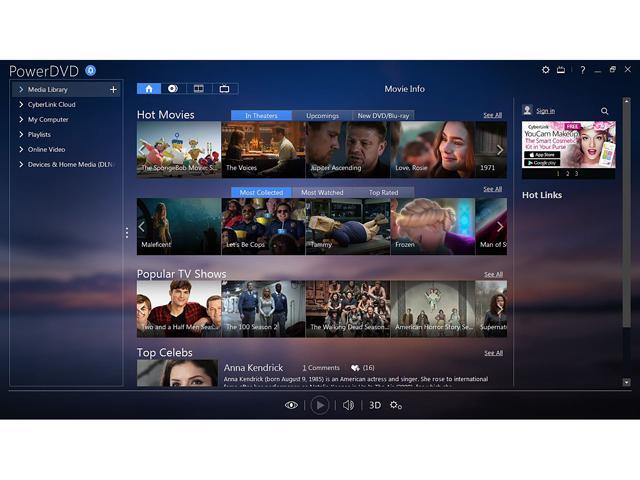Open The SpongeBob Movie thumbnail

tap(179, 149)
